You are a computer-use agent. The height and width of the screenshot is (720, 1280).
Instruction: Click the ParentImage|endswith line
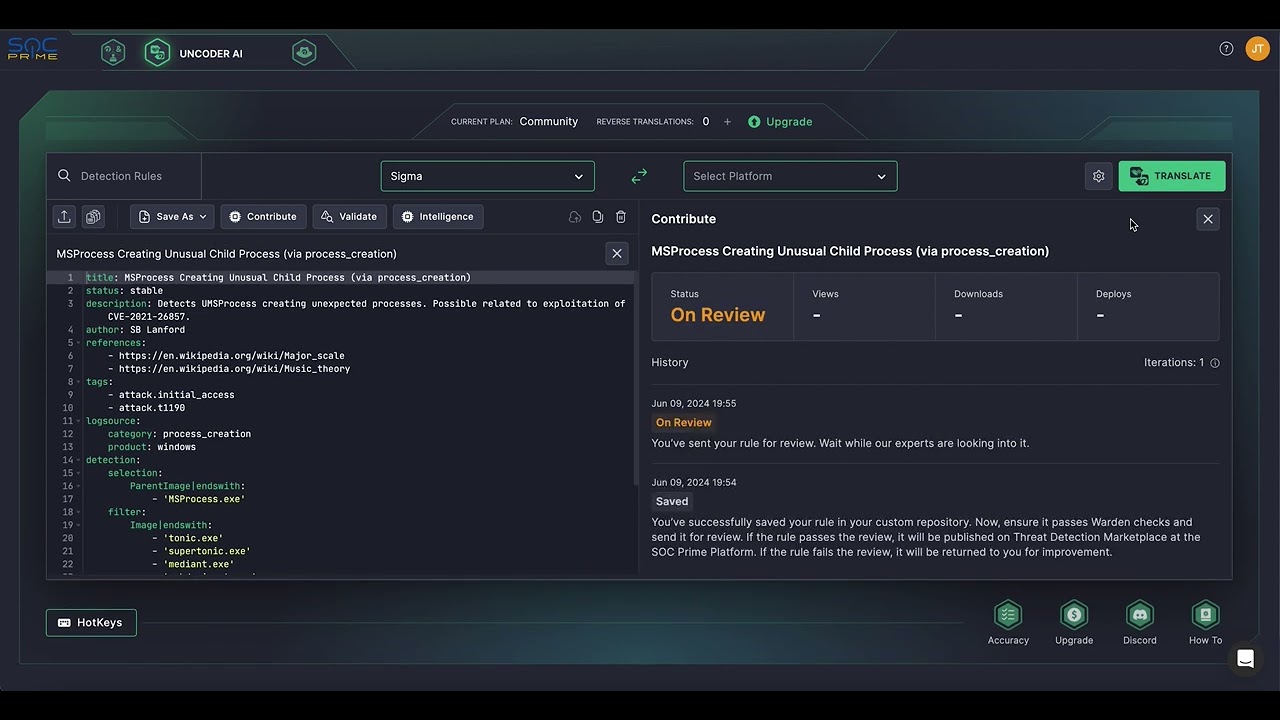point(187,486)
